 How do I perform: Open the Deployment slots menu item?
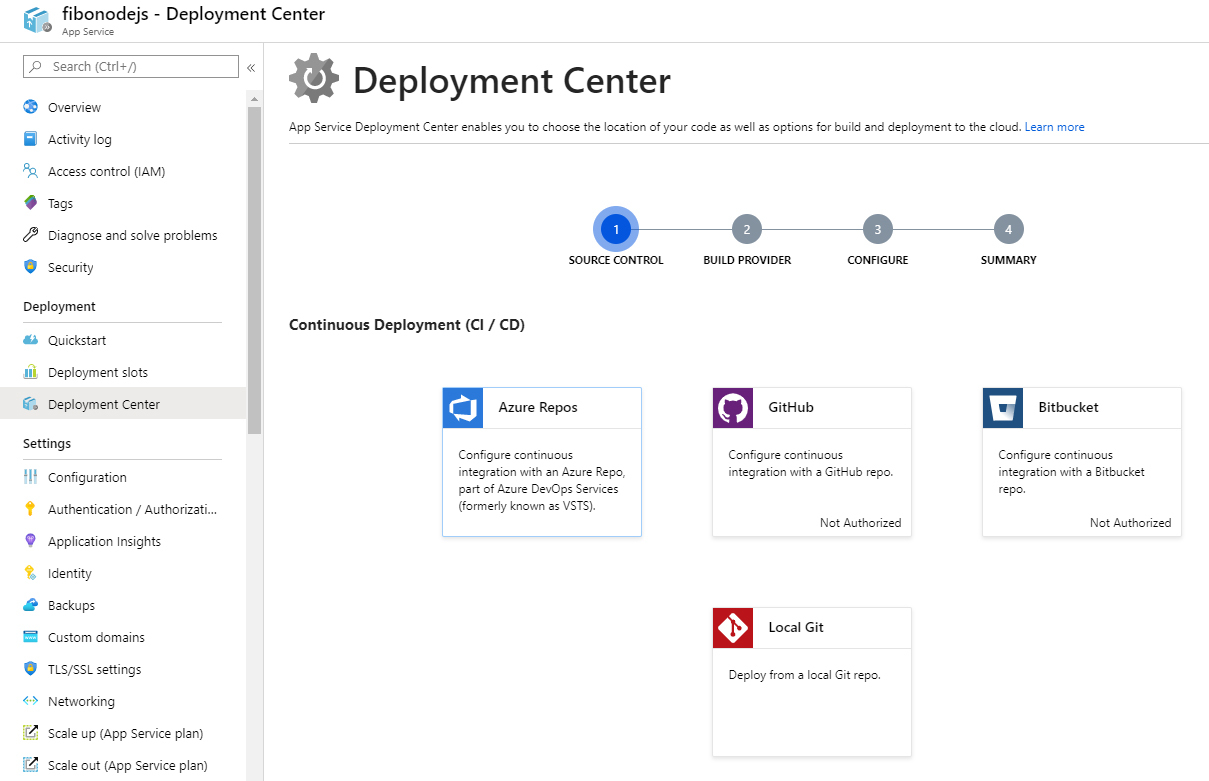pyautogui.click(x=98, y=373)
